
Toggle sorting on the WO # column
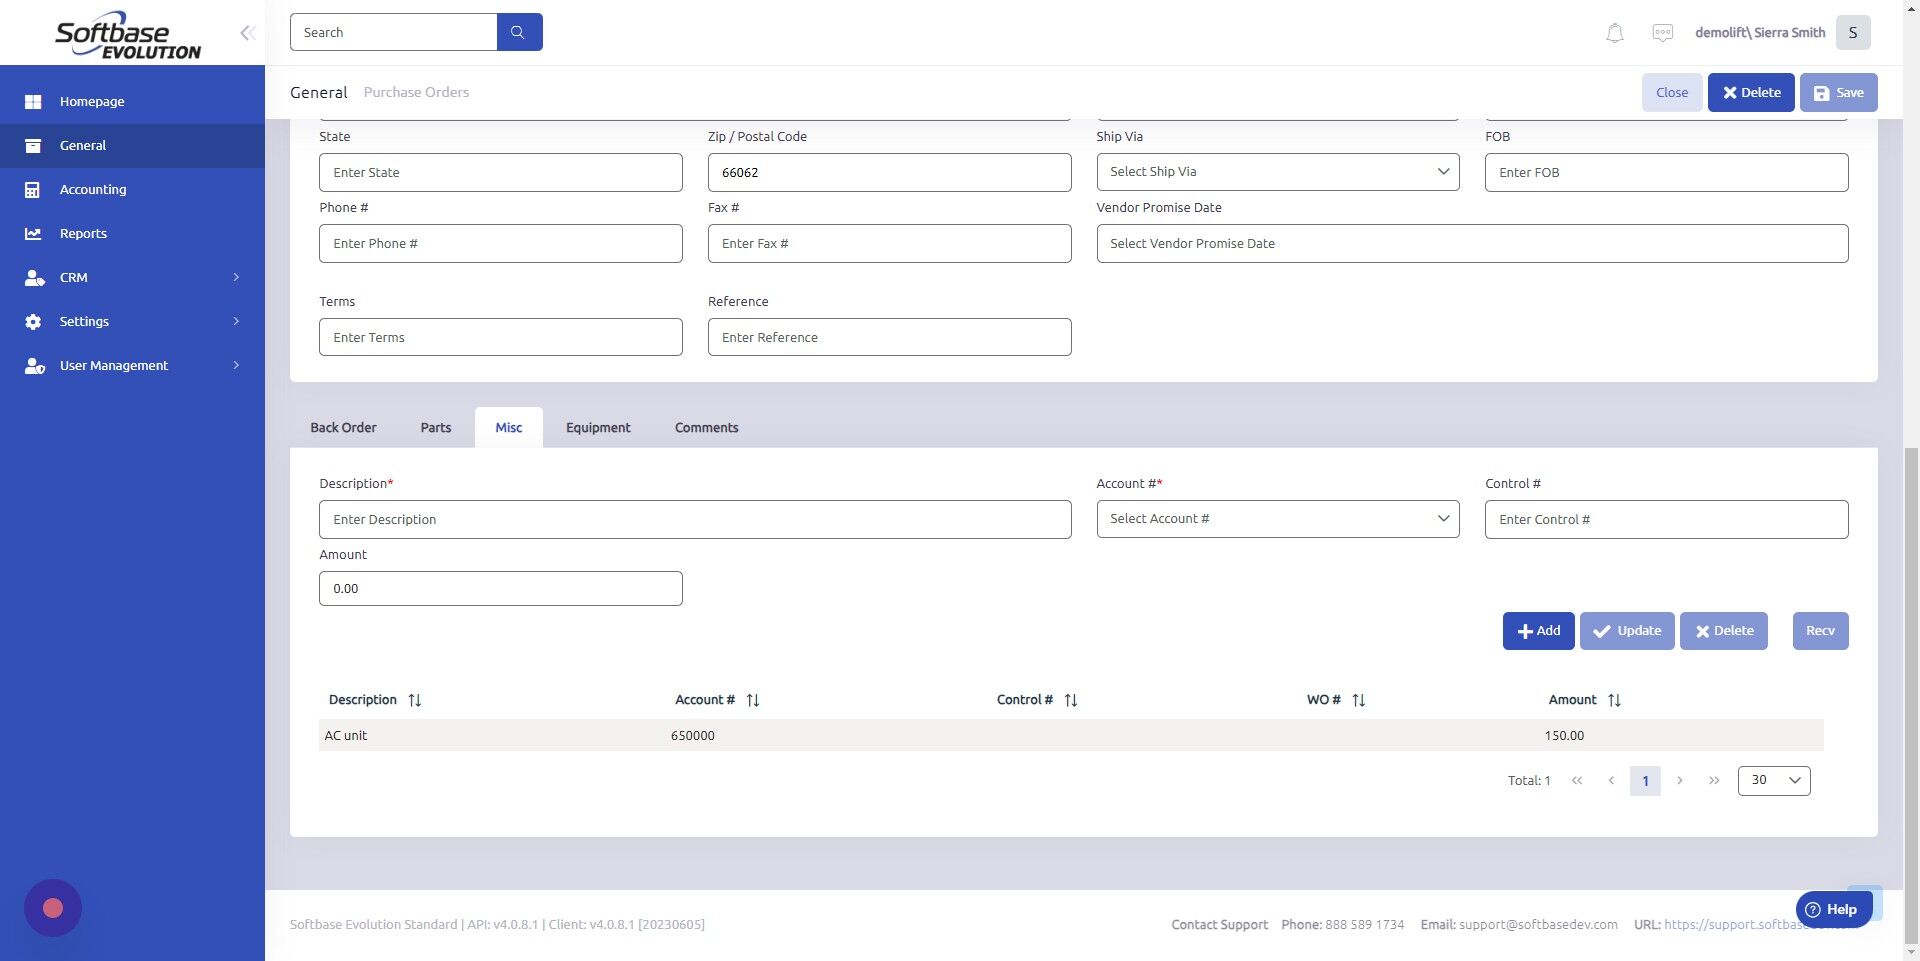(1358, 699)
